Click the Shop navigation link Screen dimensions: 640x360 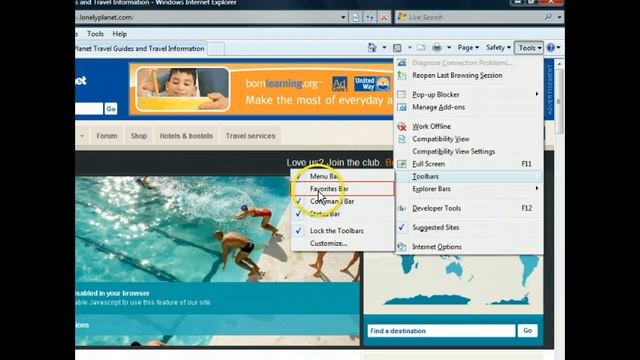[139, 136]
